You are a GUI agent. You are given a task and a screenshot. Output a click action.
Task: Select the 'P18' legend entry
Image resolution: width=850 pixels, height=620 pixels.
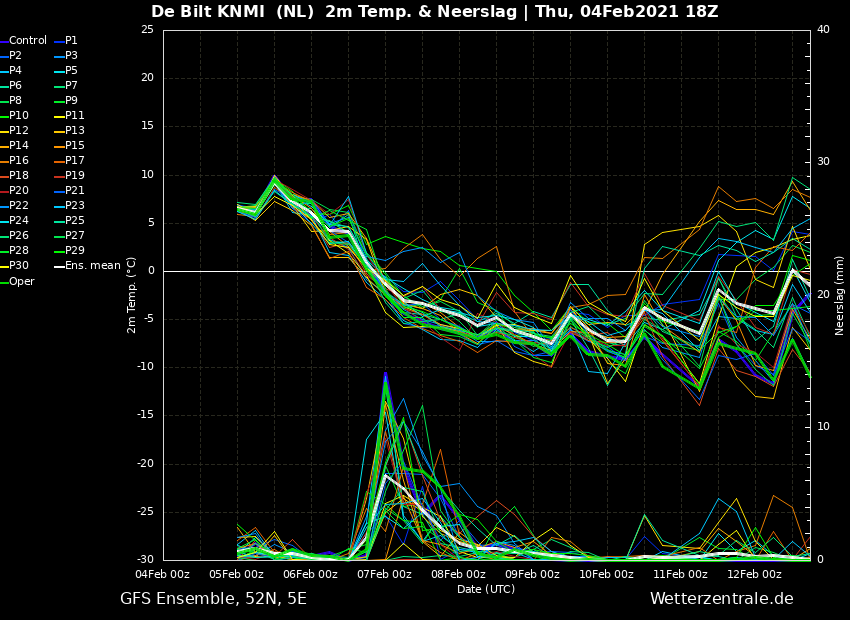(x=15, y=176)
